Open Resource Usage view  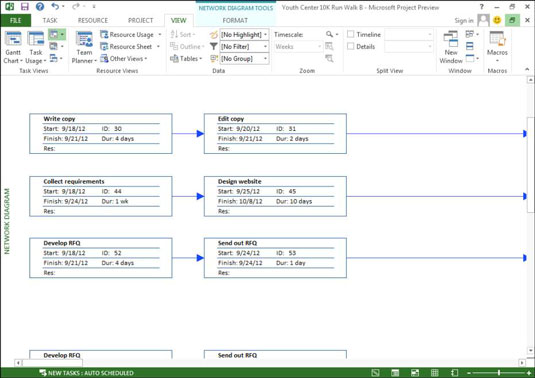130,35
